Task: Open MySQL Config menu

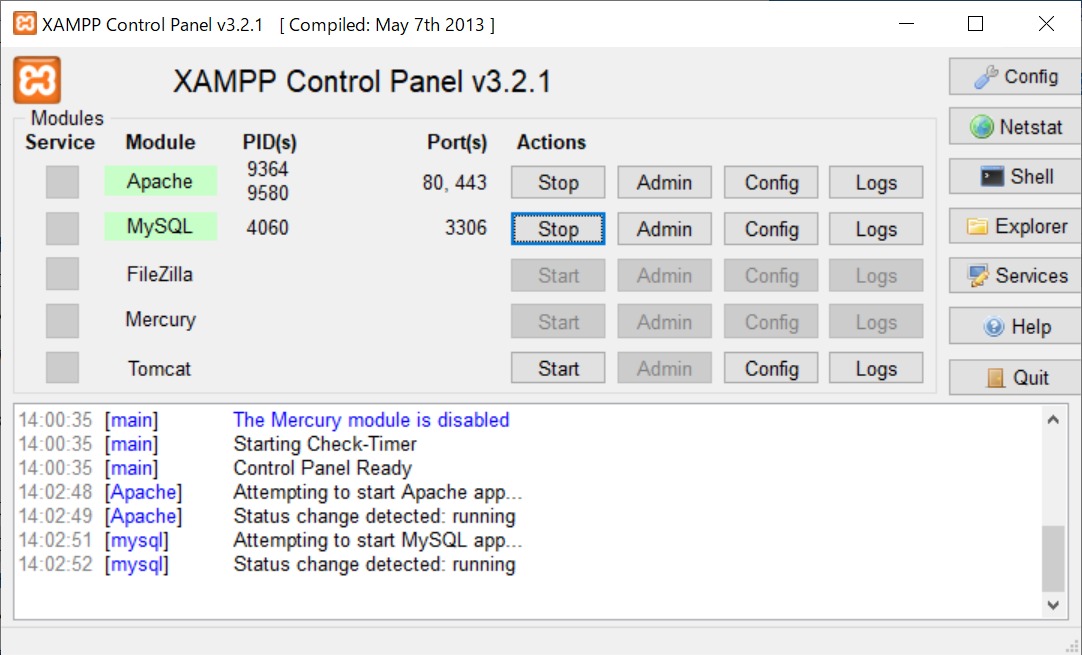Action: point(771,229)
